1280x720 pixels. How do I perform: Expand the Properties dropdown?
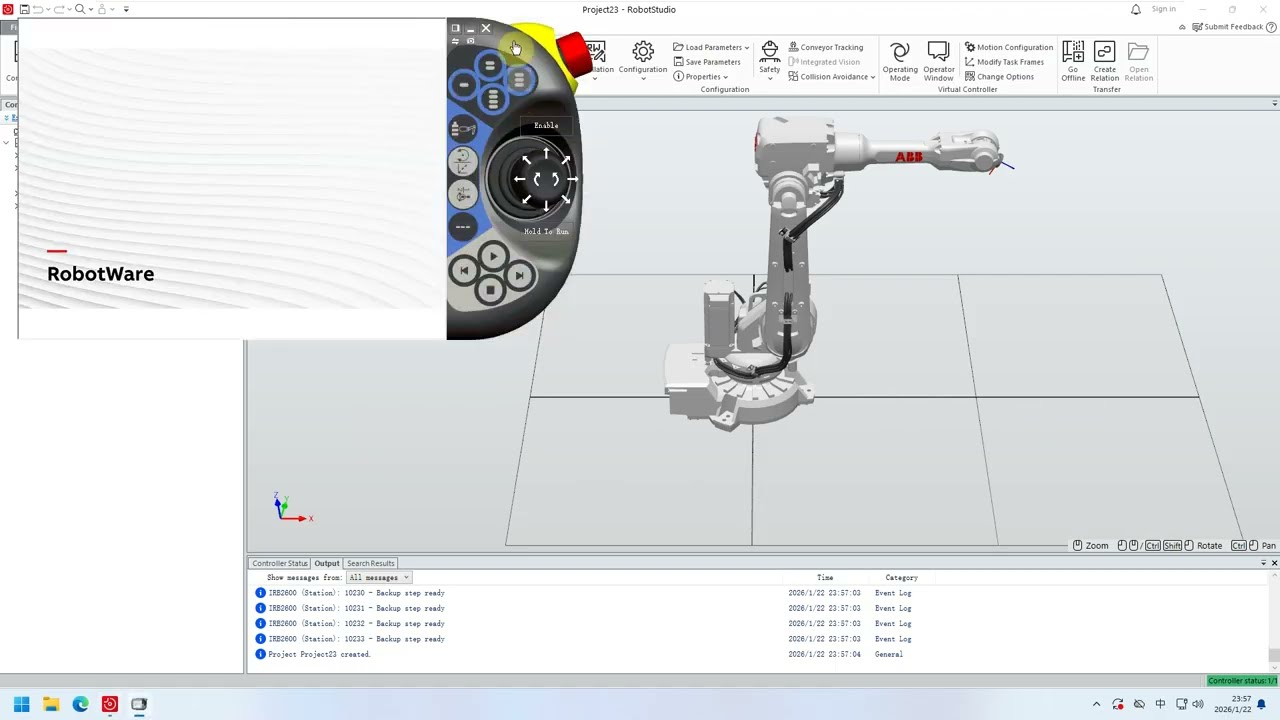coord(700,77)
